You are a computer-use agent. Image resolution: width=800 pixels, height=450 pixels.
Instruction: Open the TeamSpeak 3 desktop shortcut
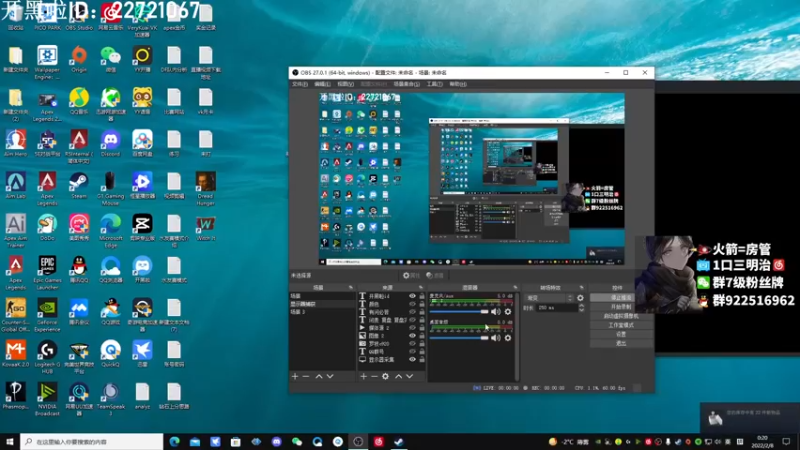coord(110,399)
